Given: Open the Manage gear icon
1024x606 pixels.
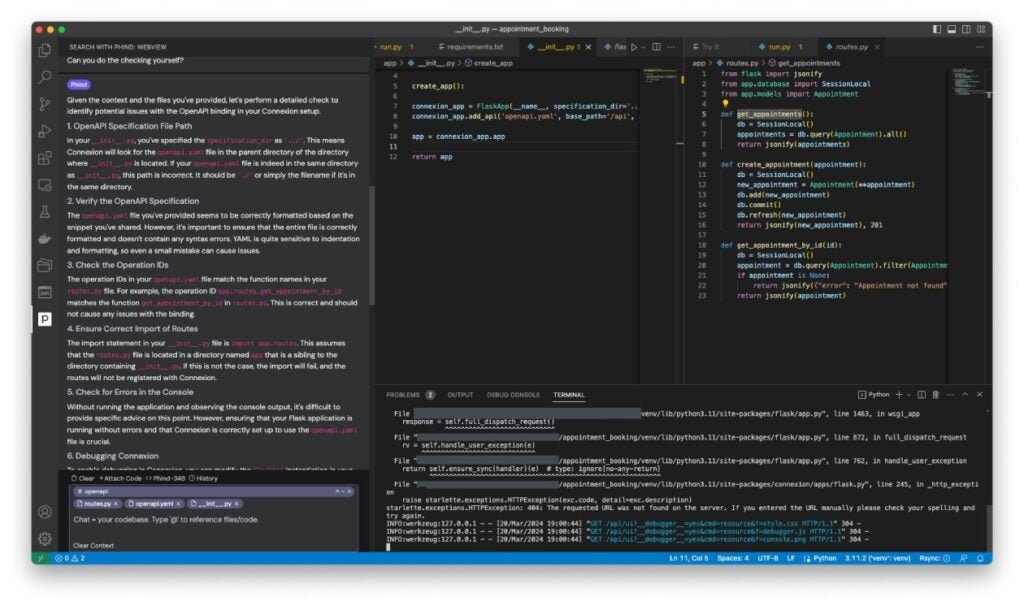Looking at the screenshot, I should pyautogui.click(x=44, y=539).
